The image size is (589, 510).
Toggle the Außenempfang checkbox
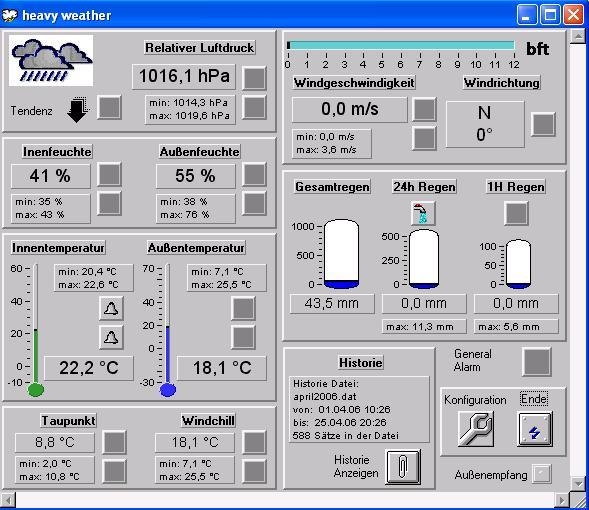click(542, 474)
